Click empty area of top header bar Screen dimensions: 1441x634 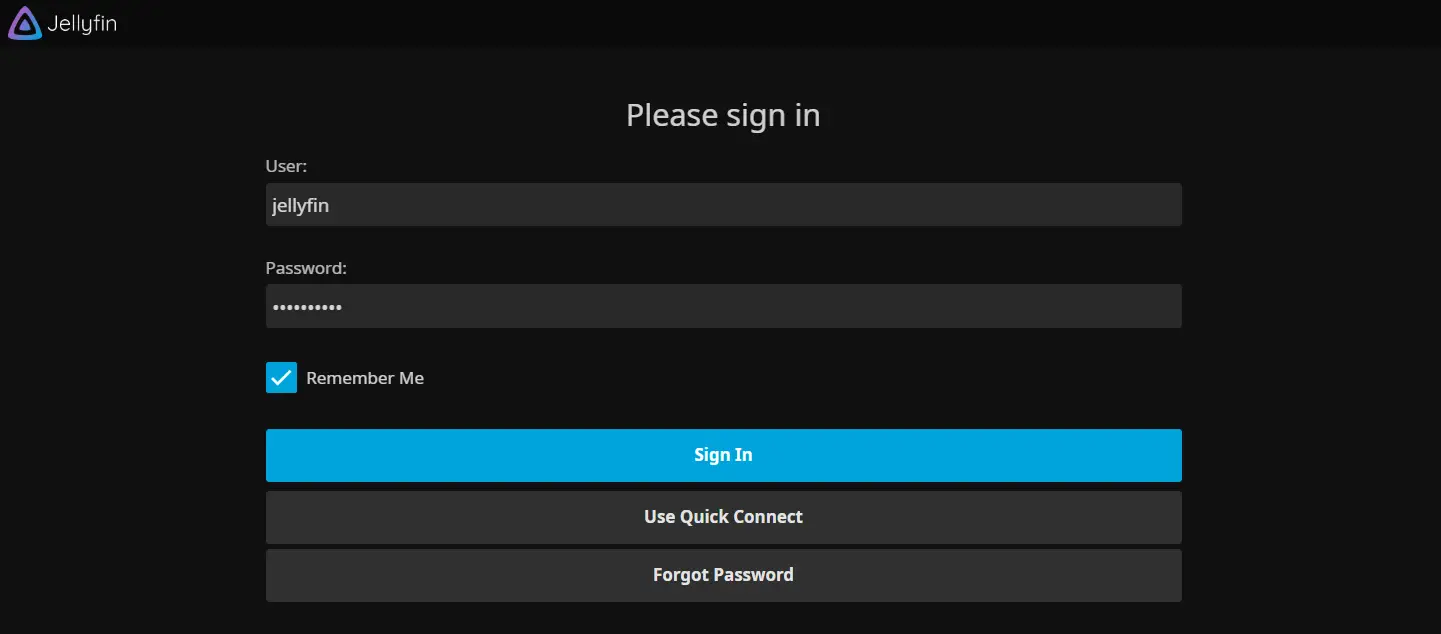[780, 23]
